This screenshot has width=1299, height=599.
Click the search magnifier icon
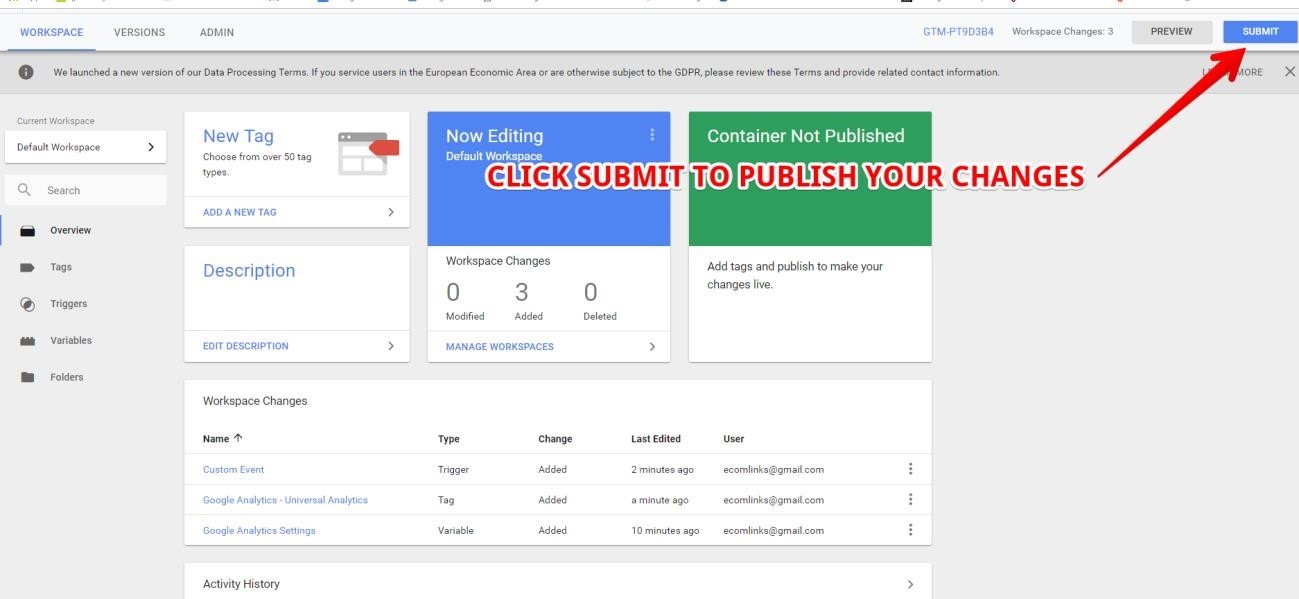[25, 190]
